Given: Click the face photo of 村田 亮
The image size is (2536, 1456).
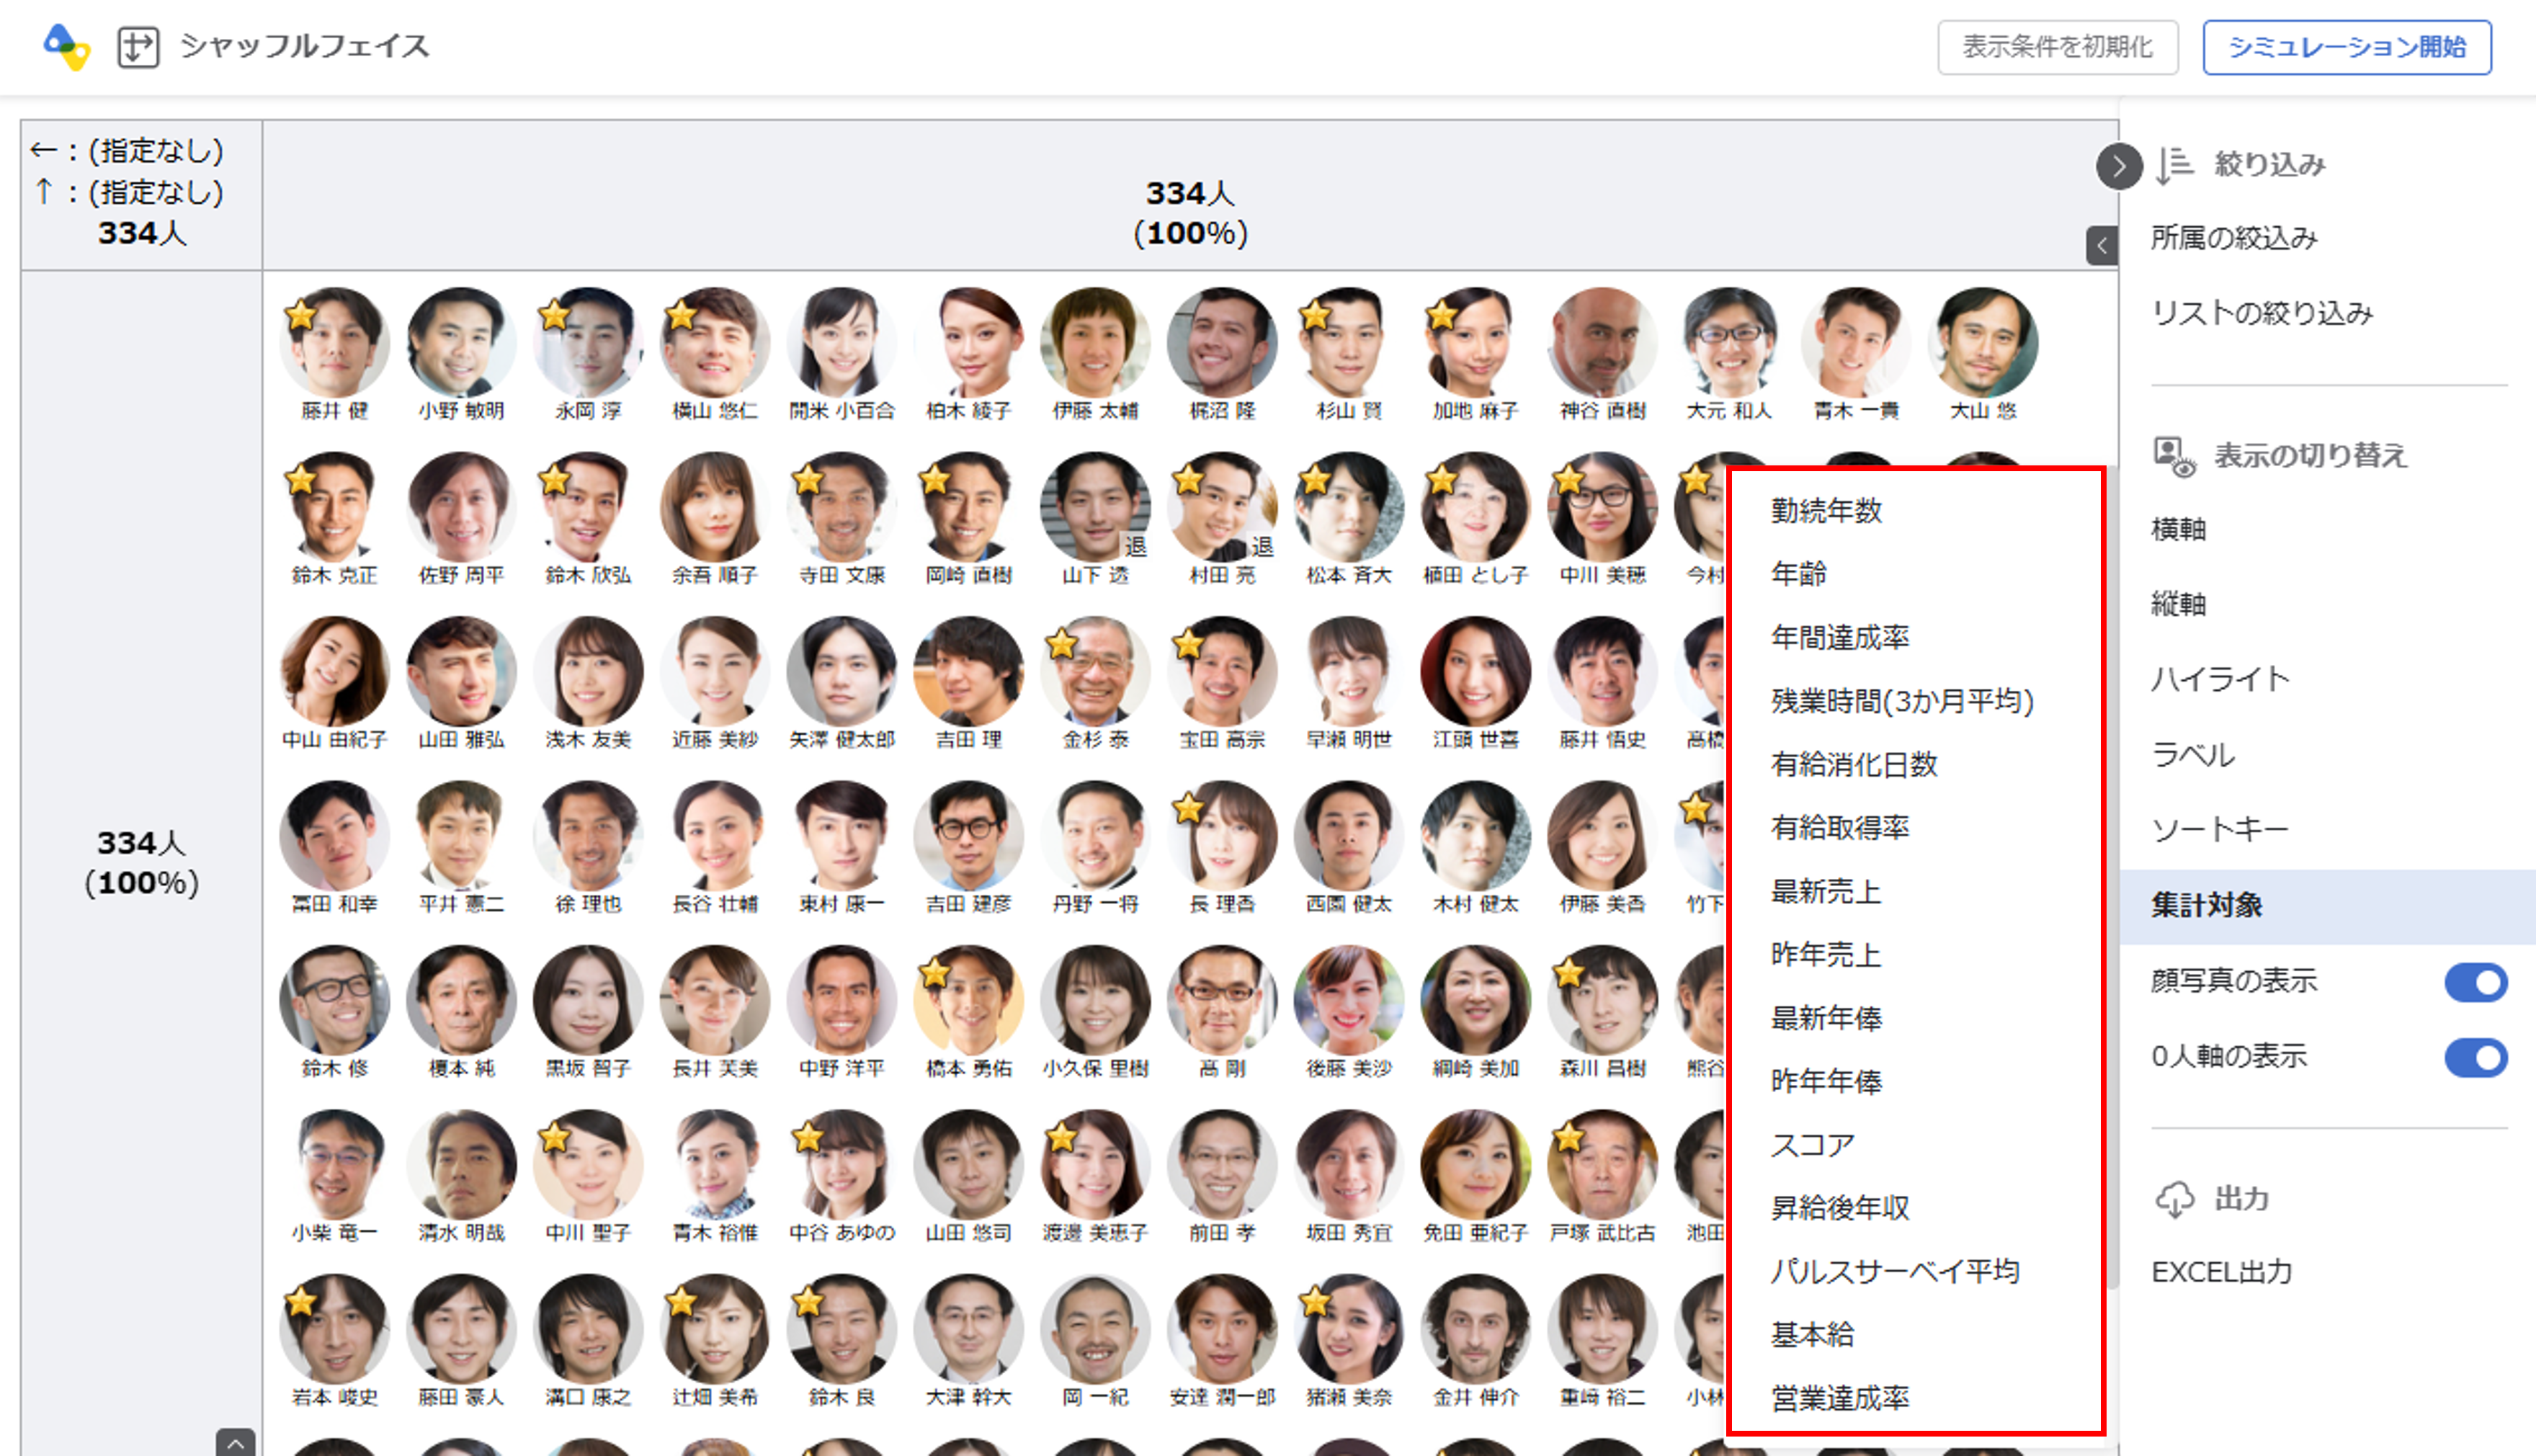Looking at the screenshot, I should point(1222,506).
